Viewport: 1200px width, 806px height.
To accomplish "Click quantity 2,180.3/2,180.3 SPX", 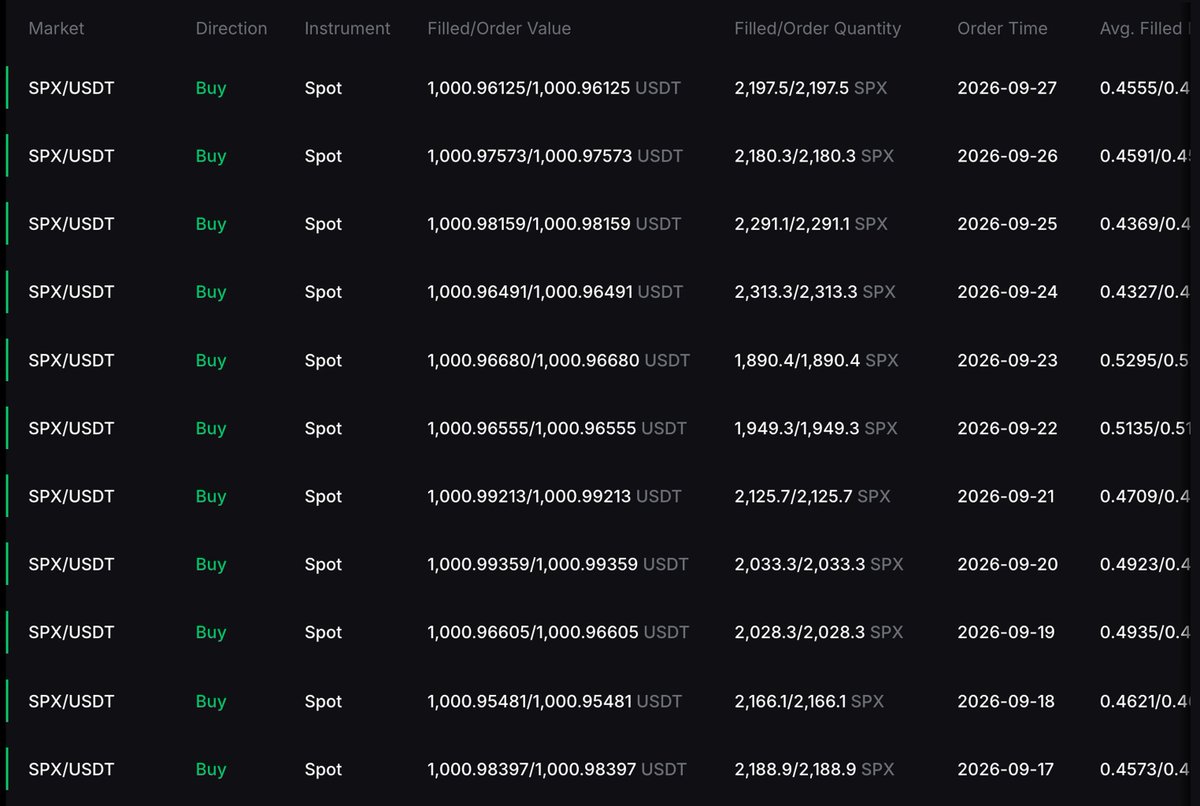I will 814,156.
